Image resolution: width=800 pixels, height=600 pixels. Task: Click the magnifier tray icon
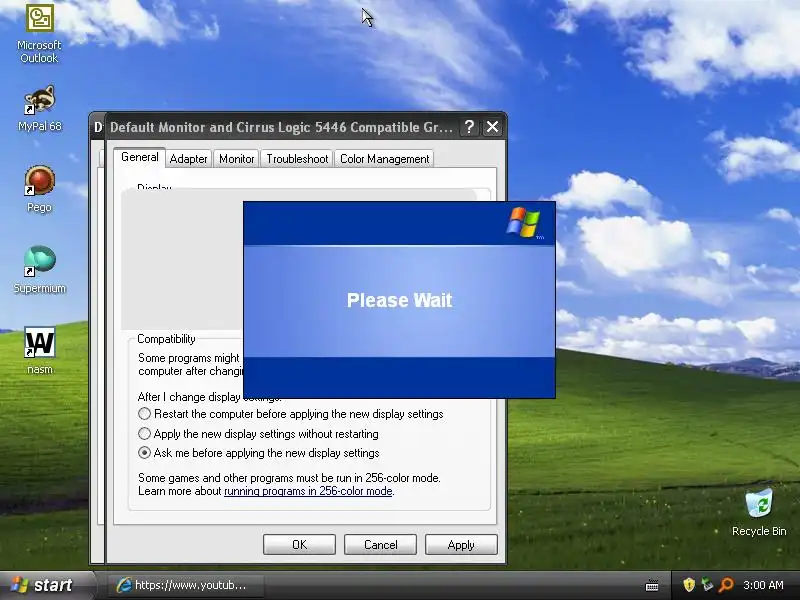click(726, 585)
